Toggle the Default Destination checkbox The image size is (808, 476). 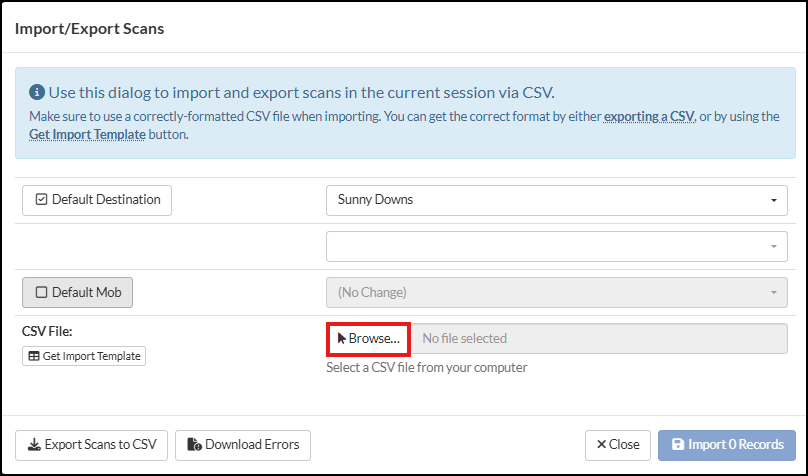[x=42, y=200]
